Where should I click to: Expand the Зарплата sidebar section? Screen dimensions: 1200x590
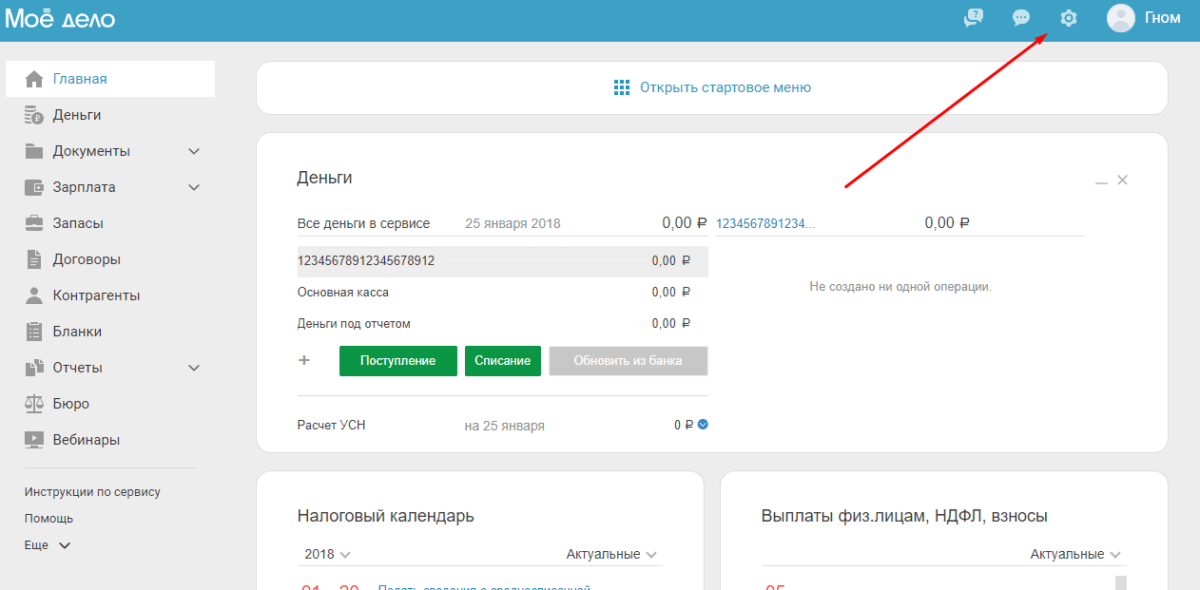(x=194, y=188)
